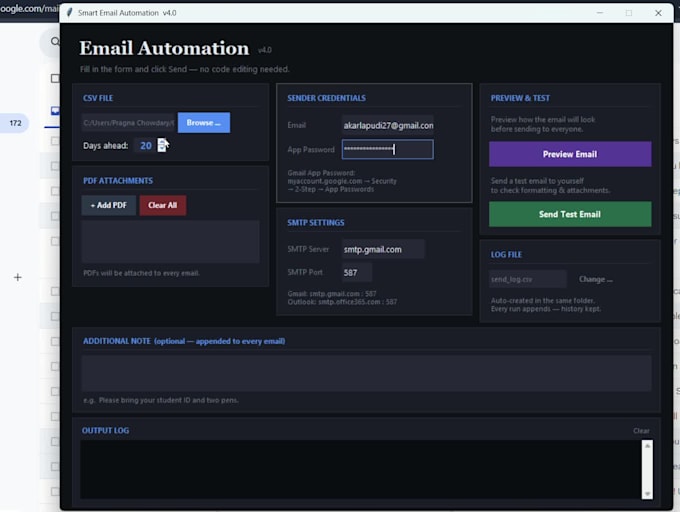
Task: Click the red Clear All button
Action: point(163,205)
